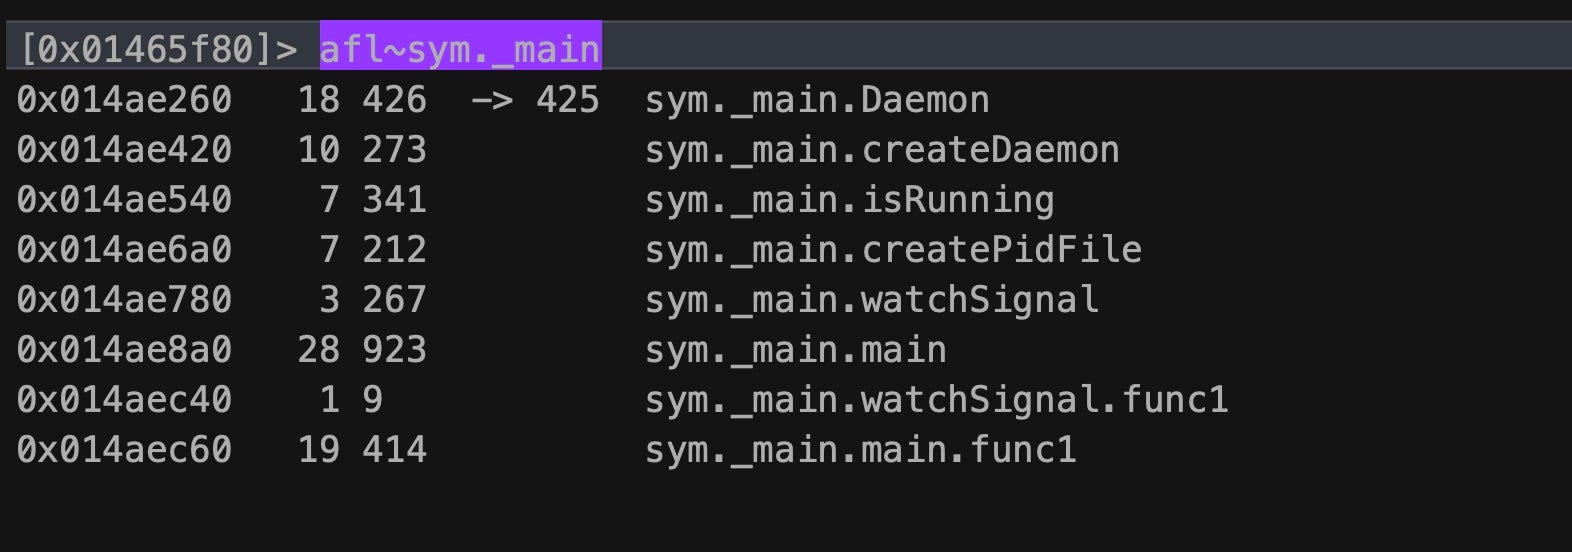
Task: Click the sym._main.watchSignal.func1 symbol
Action: coord(936,400)
